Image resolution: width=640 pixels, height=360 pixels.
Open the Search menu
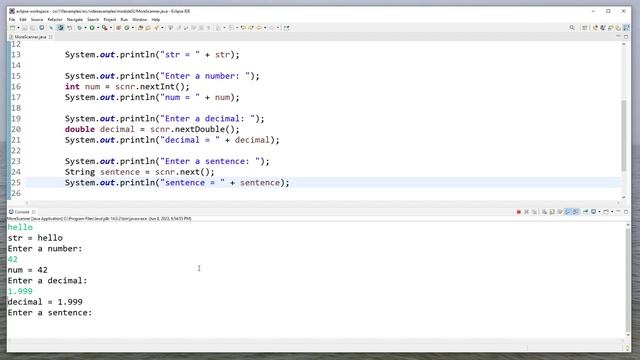coord(93,20)
